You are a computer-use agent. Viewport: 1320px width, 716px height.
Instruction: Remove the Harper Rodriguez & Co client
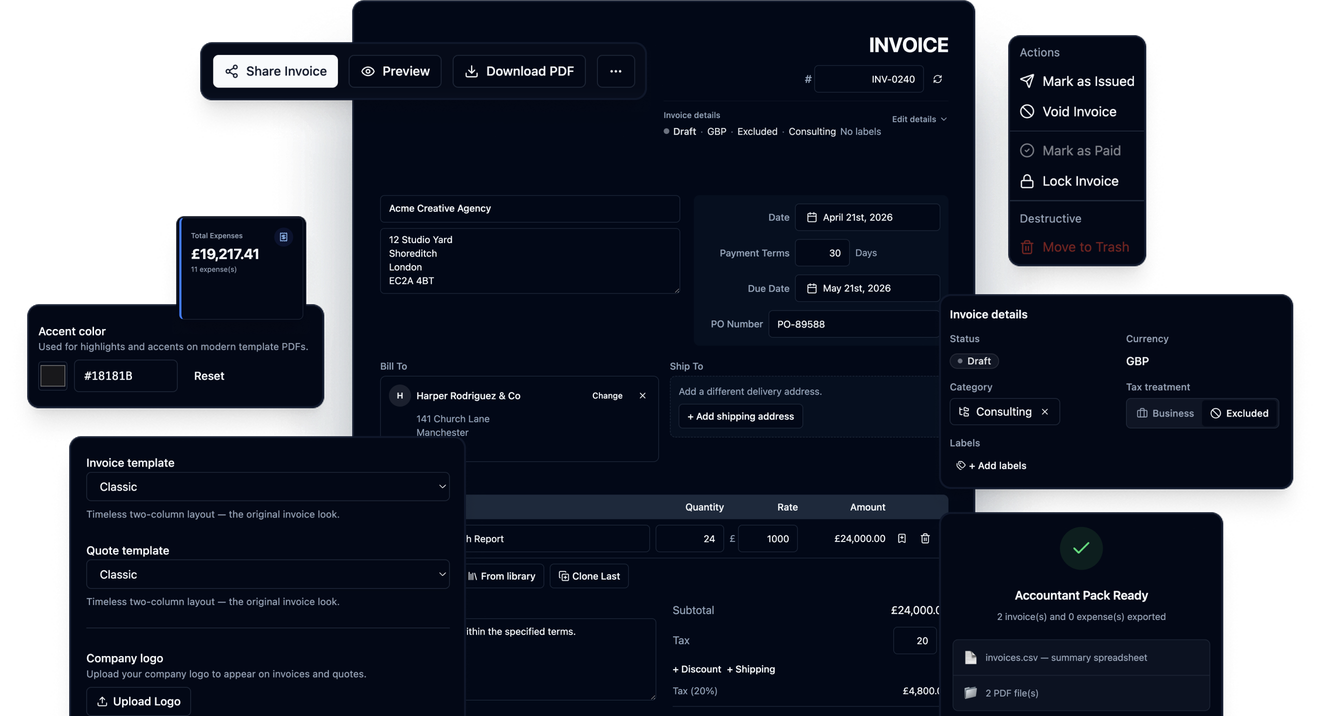tap(643, 396)
